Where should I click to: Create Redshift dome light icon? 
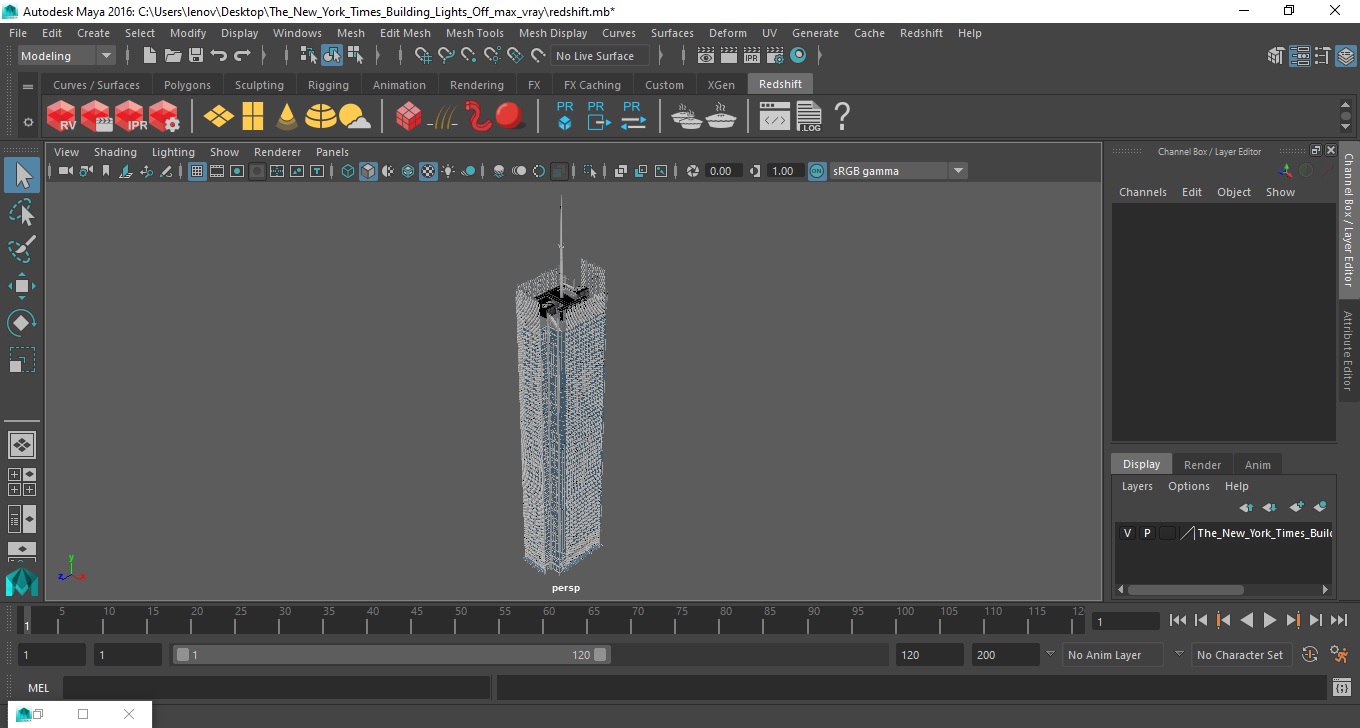coord(320,117)
